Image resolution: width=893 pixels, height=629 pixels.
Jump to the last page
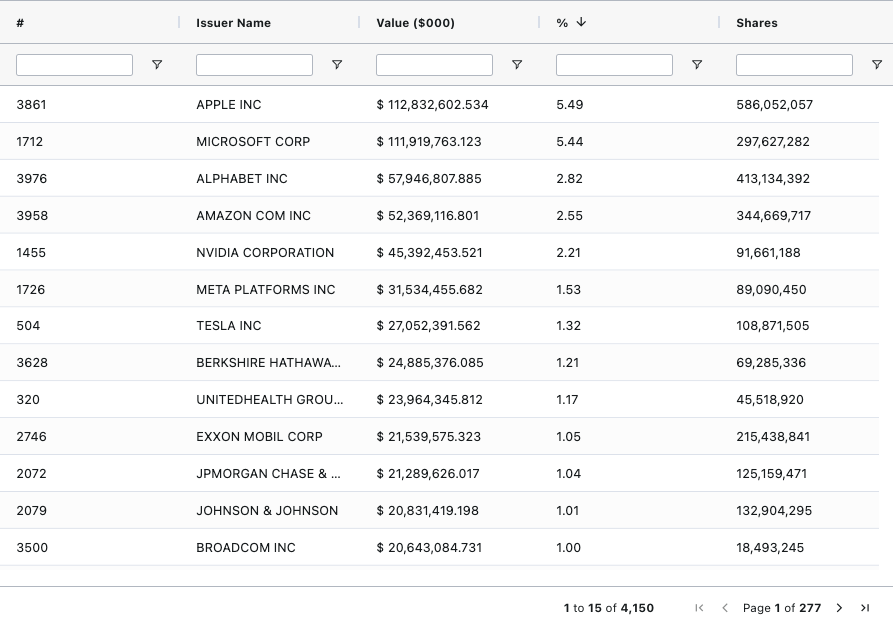(x=865, y=608)
